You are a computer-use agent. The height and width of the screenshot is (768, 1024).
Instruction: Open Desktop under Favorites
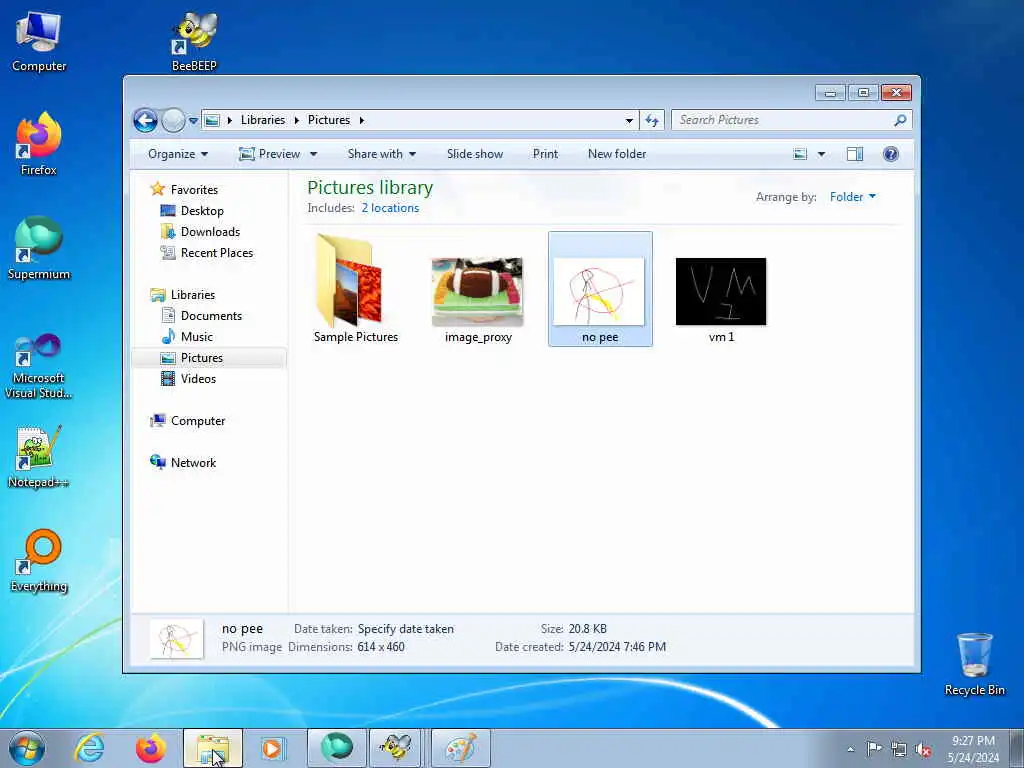202,211
